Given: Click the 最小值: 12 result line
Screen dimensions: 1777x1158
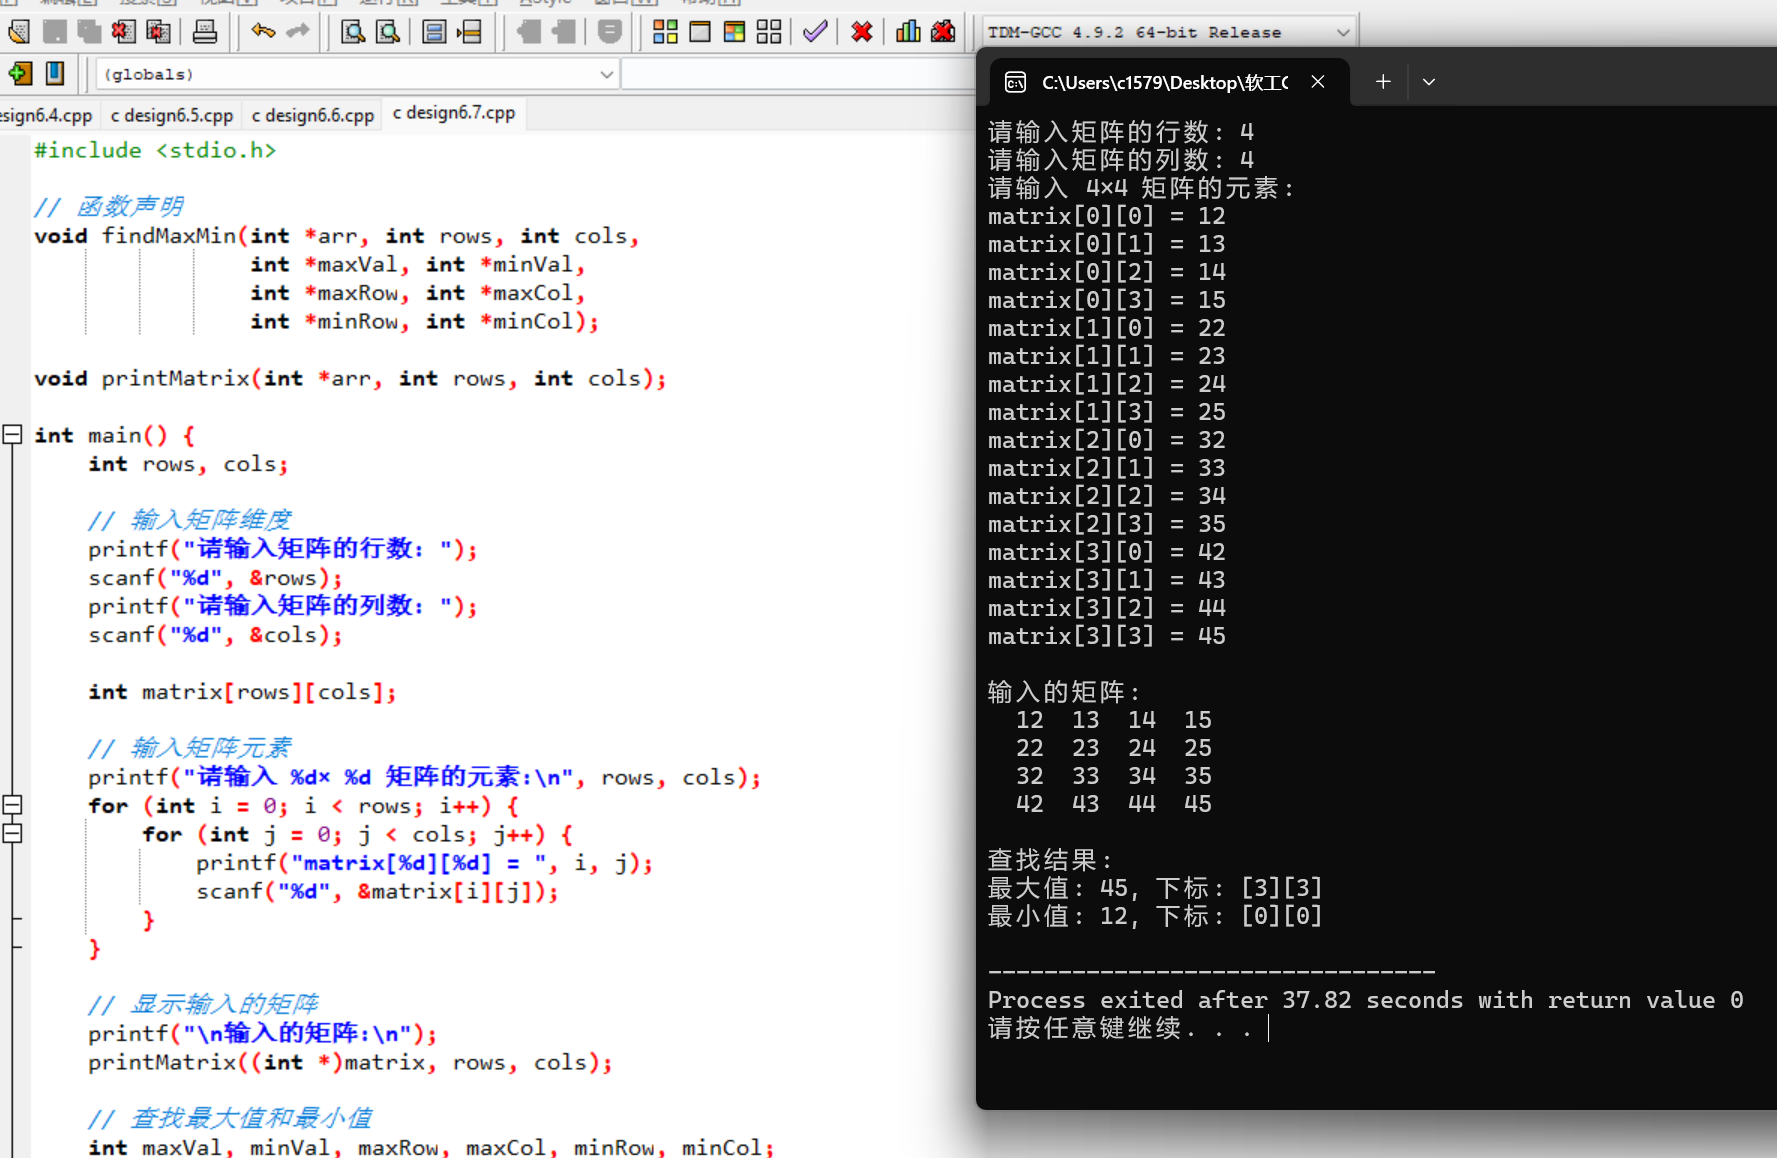Looking at the screenshot, I should coord(1156,916).
